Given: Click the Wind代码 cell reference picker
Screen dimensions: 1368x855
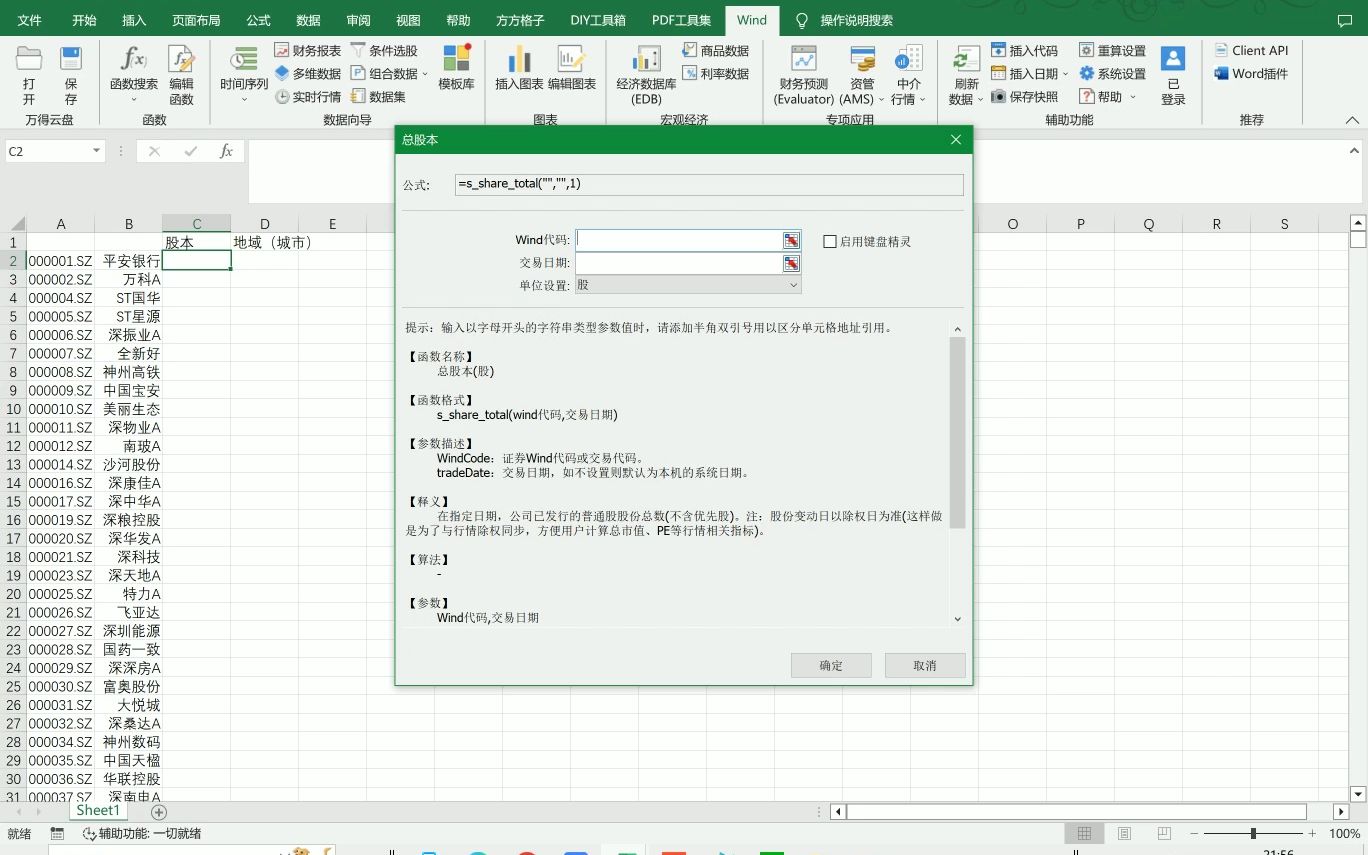Looking at the screenshot, I should [791, 240].
